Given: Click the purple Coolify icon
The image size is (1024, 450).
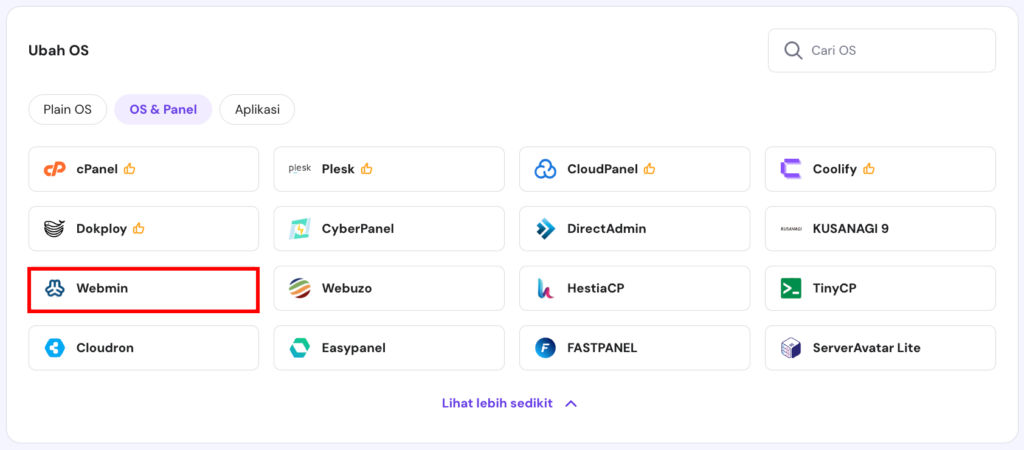Looking at the screenshot, I should tap(790, 169).
